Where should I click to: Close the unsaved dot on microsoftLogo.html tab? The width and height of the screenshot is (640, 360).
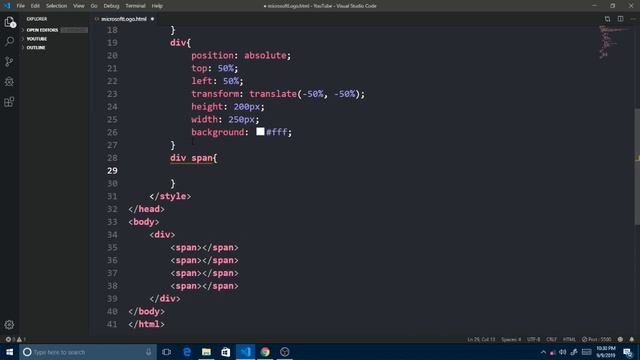[153, 19]
